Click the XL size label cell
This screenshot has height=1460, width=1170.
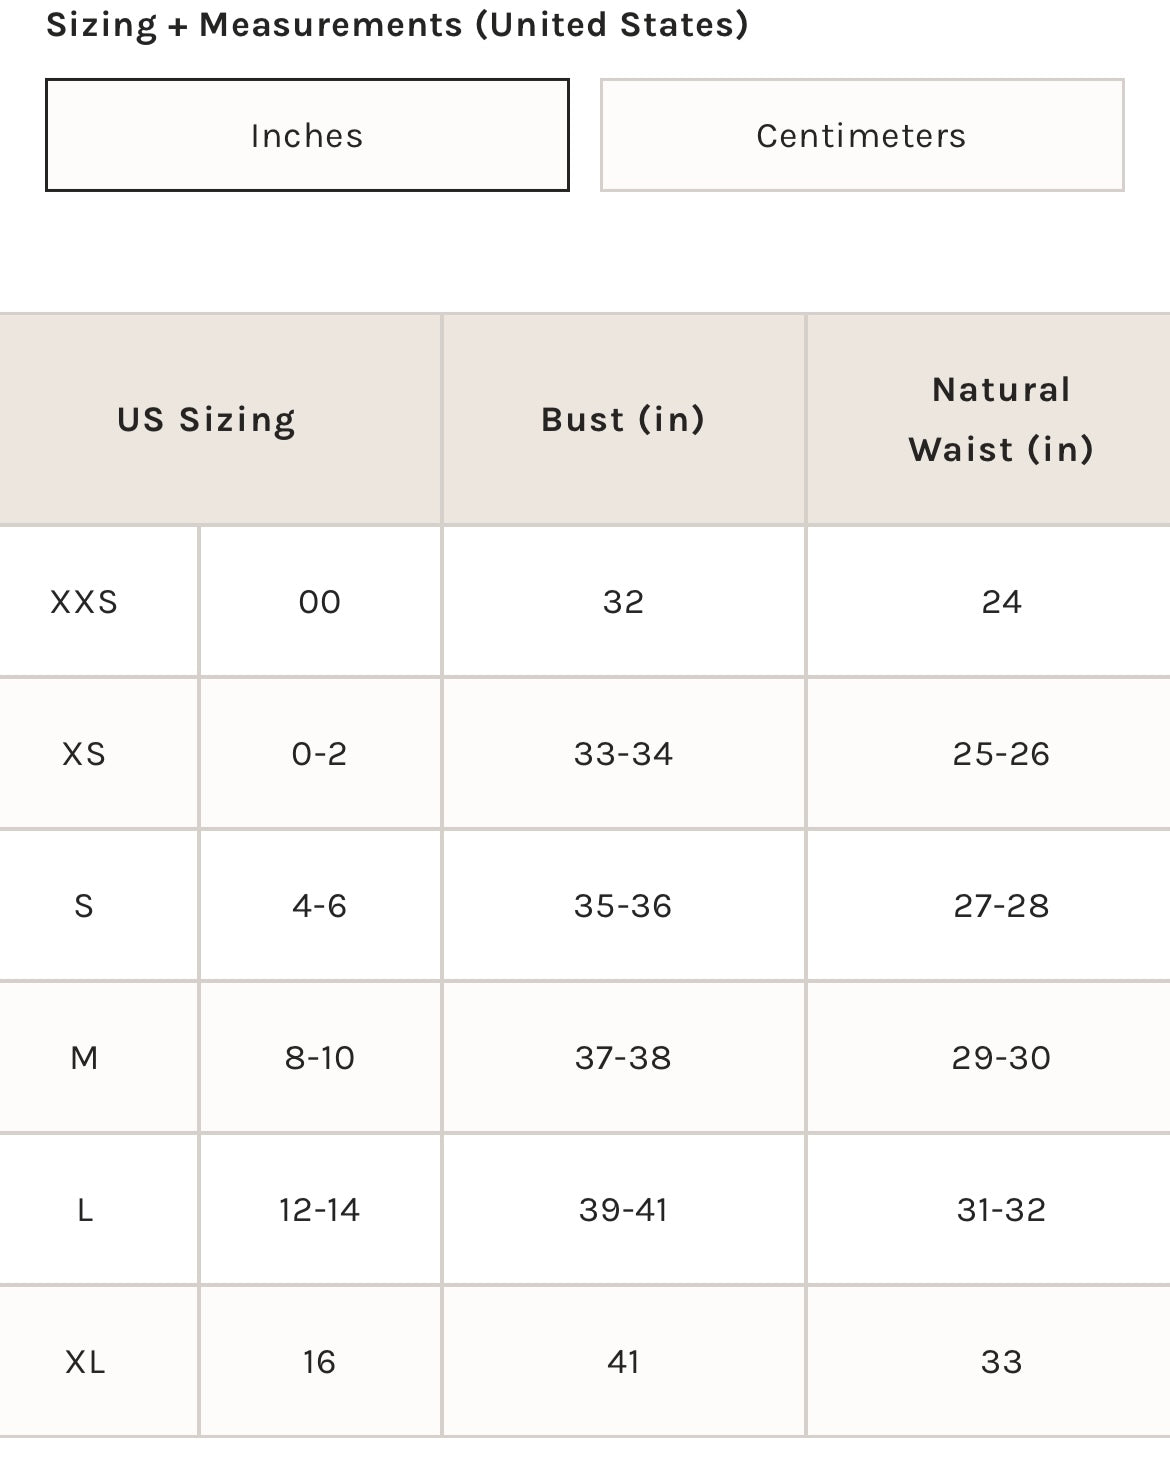[85, 1362]
